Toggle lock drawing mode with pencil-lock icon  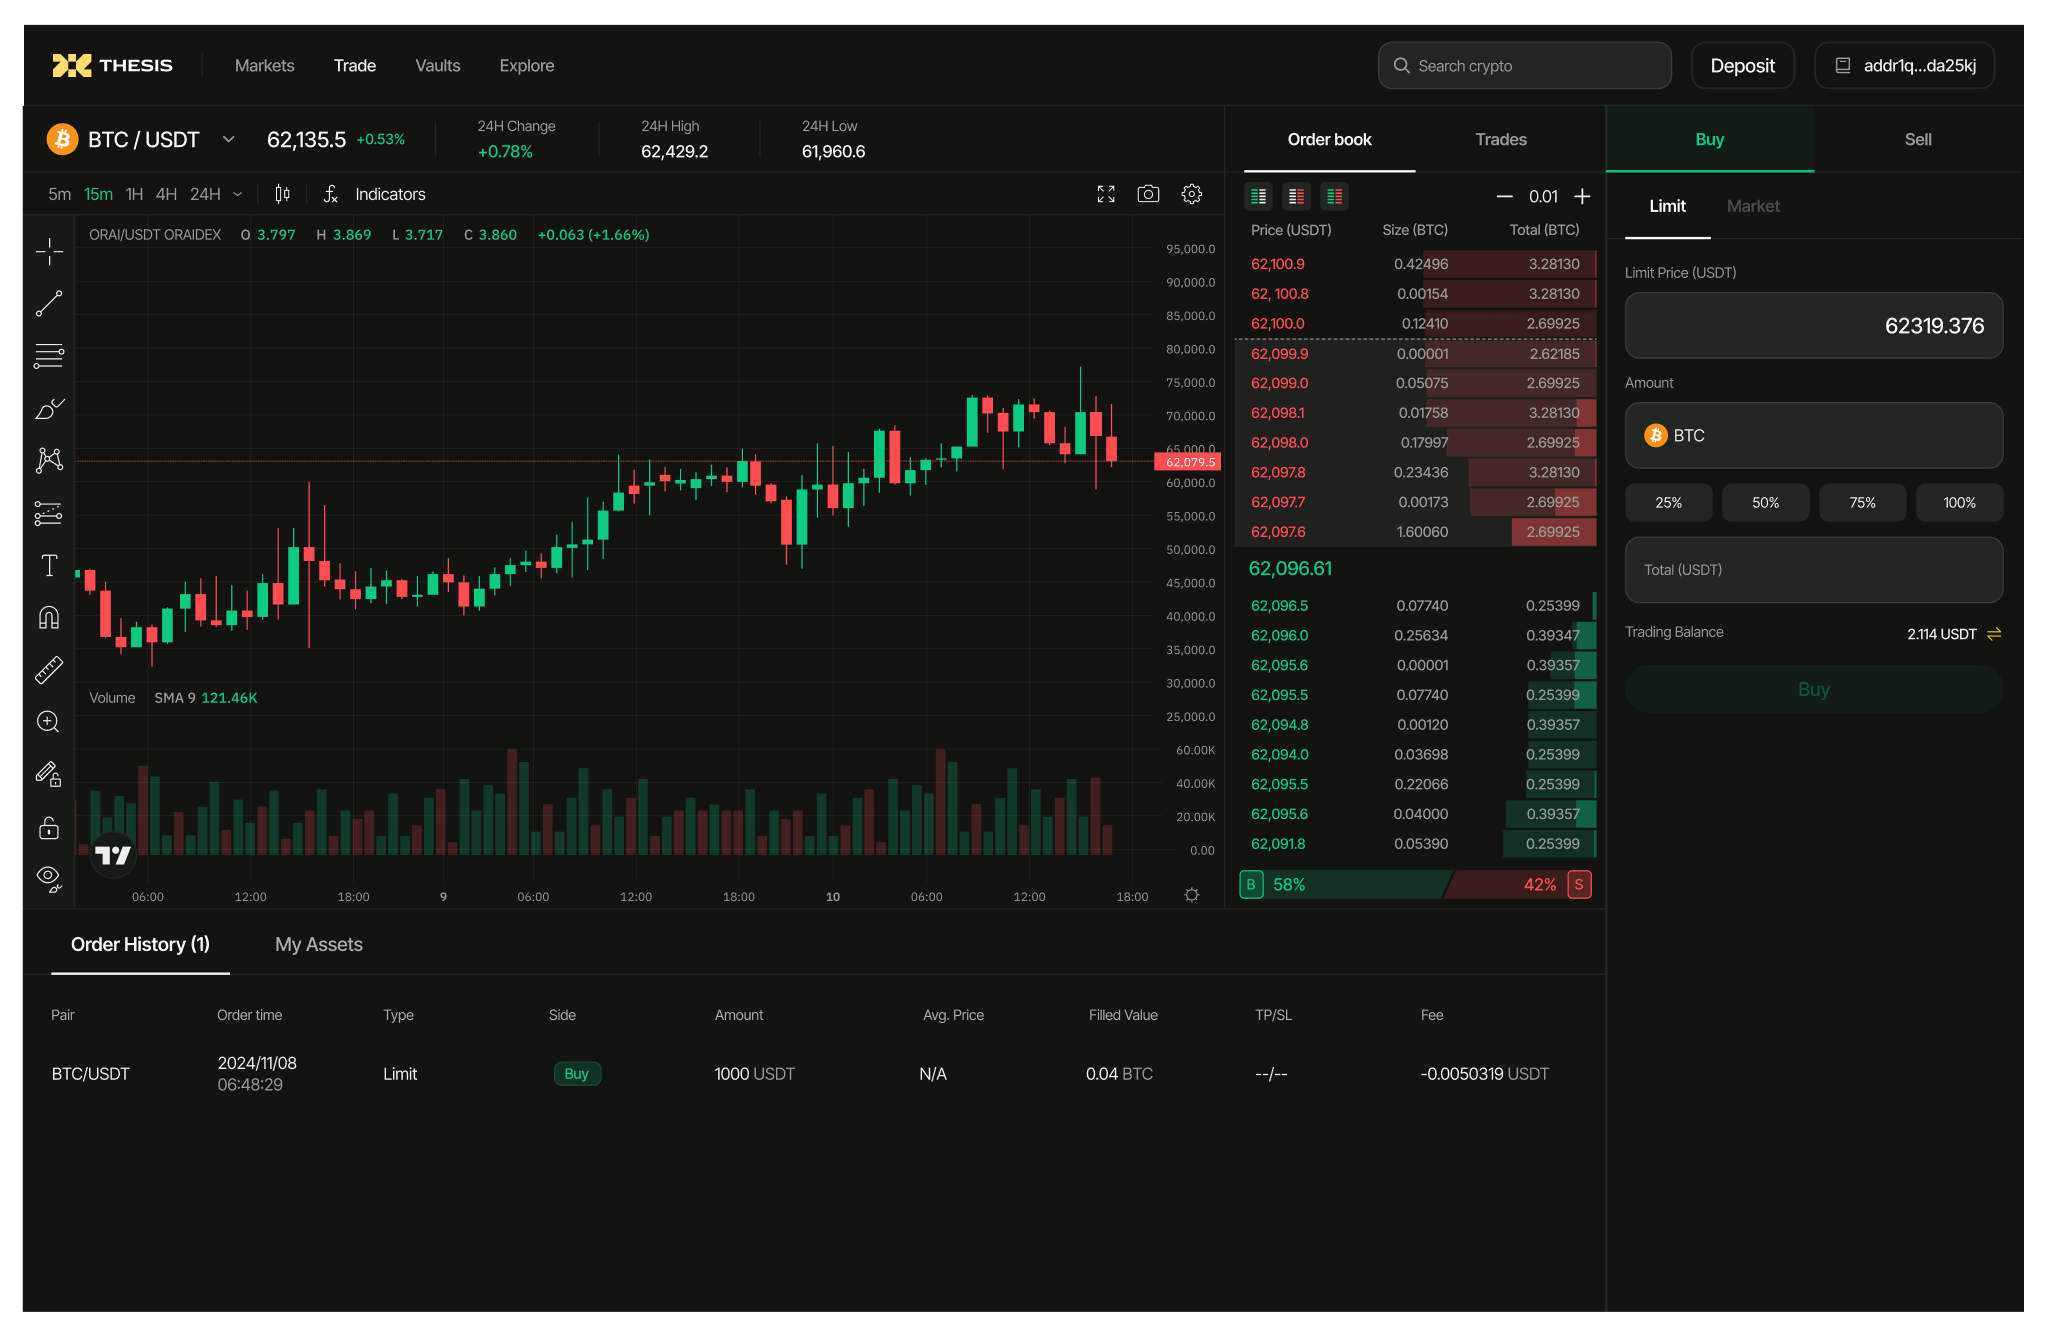pyautogui.click(x=49, y=774)
